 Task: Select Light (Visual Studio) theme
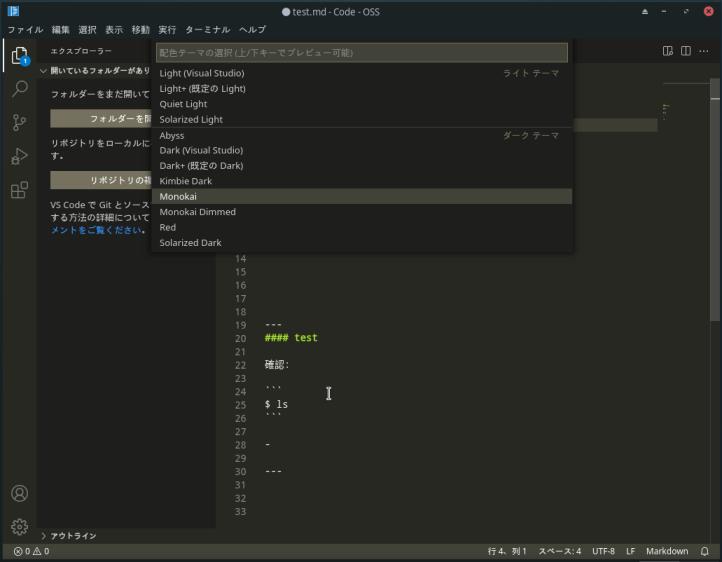click(361, 73)
